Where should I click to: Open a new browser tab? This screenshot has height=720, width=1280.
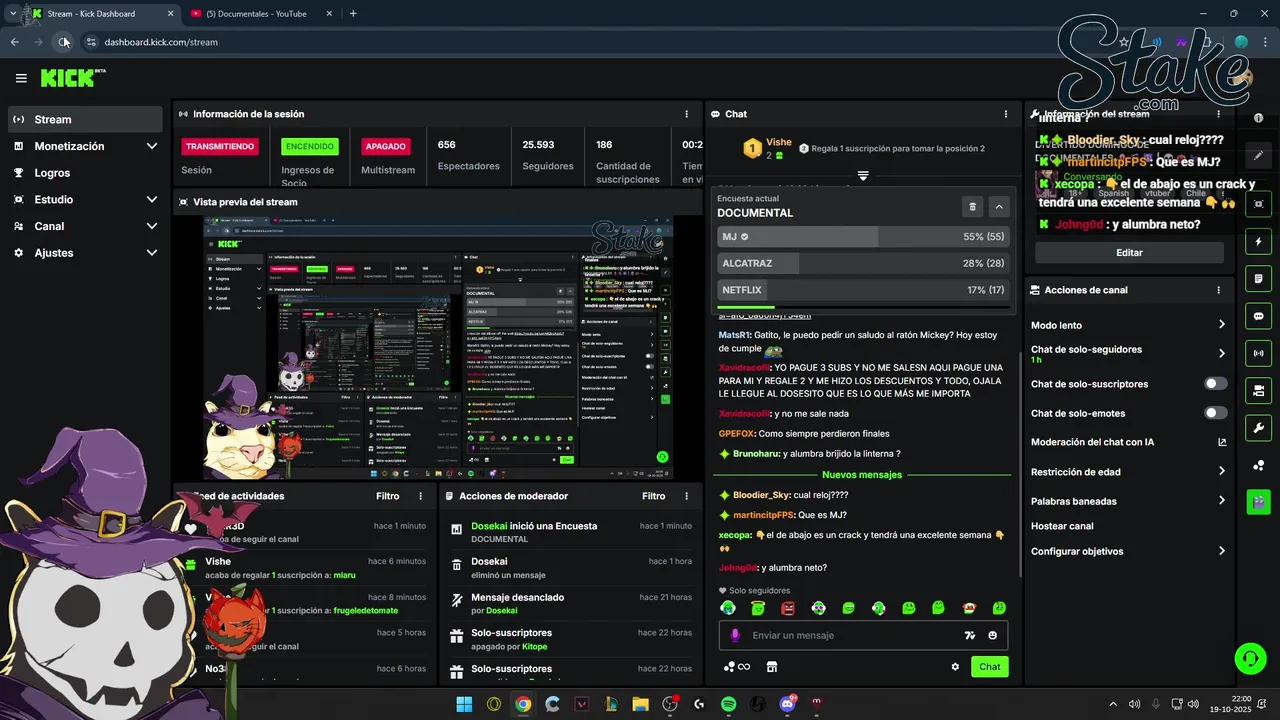click(x=353, y=14)
